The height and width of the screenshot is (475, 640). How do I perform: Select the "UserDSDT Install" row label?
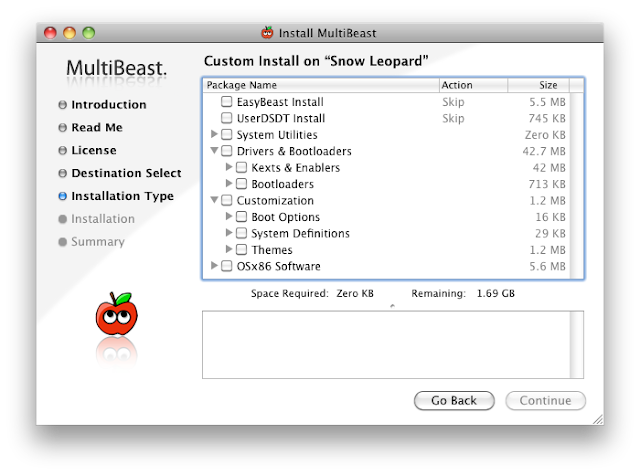281,118
